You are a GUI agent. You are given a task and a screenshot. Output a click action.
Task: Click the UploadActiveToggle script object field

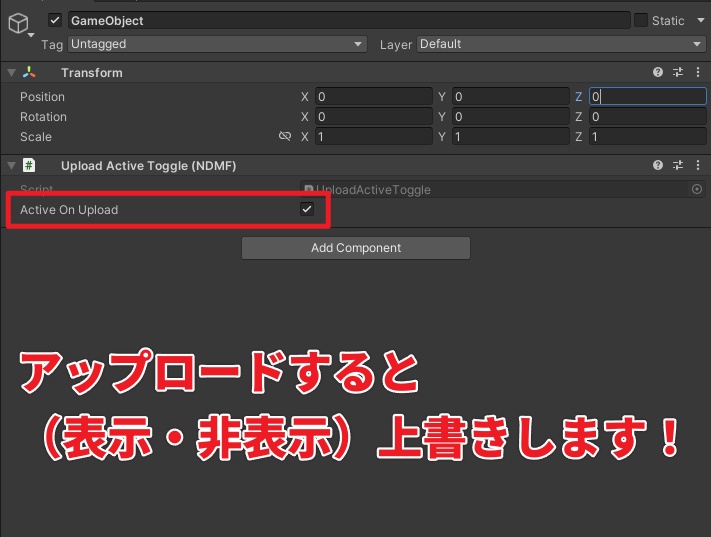coord(502,190)
